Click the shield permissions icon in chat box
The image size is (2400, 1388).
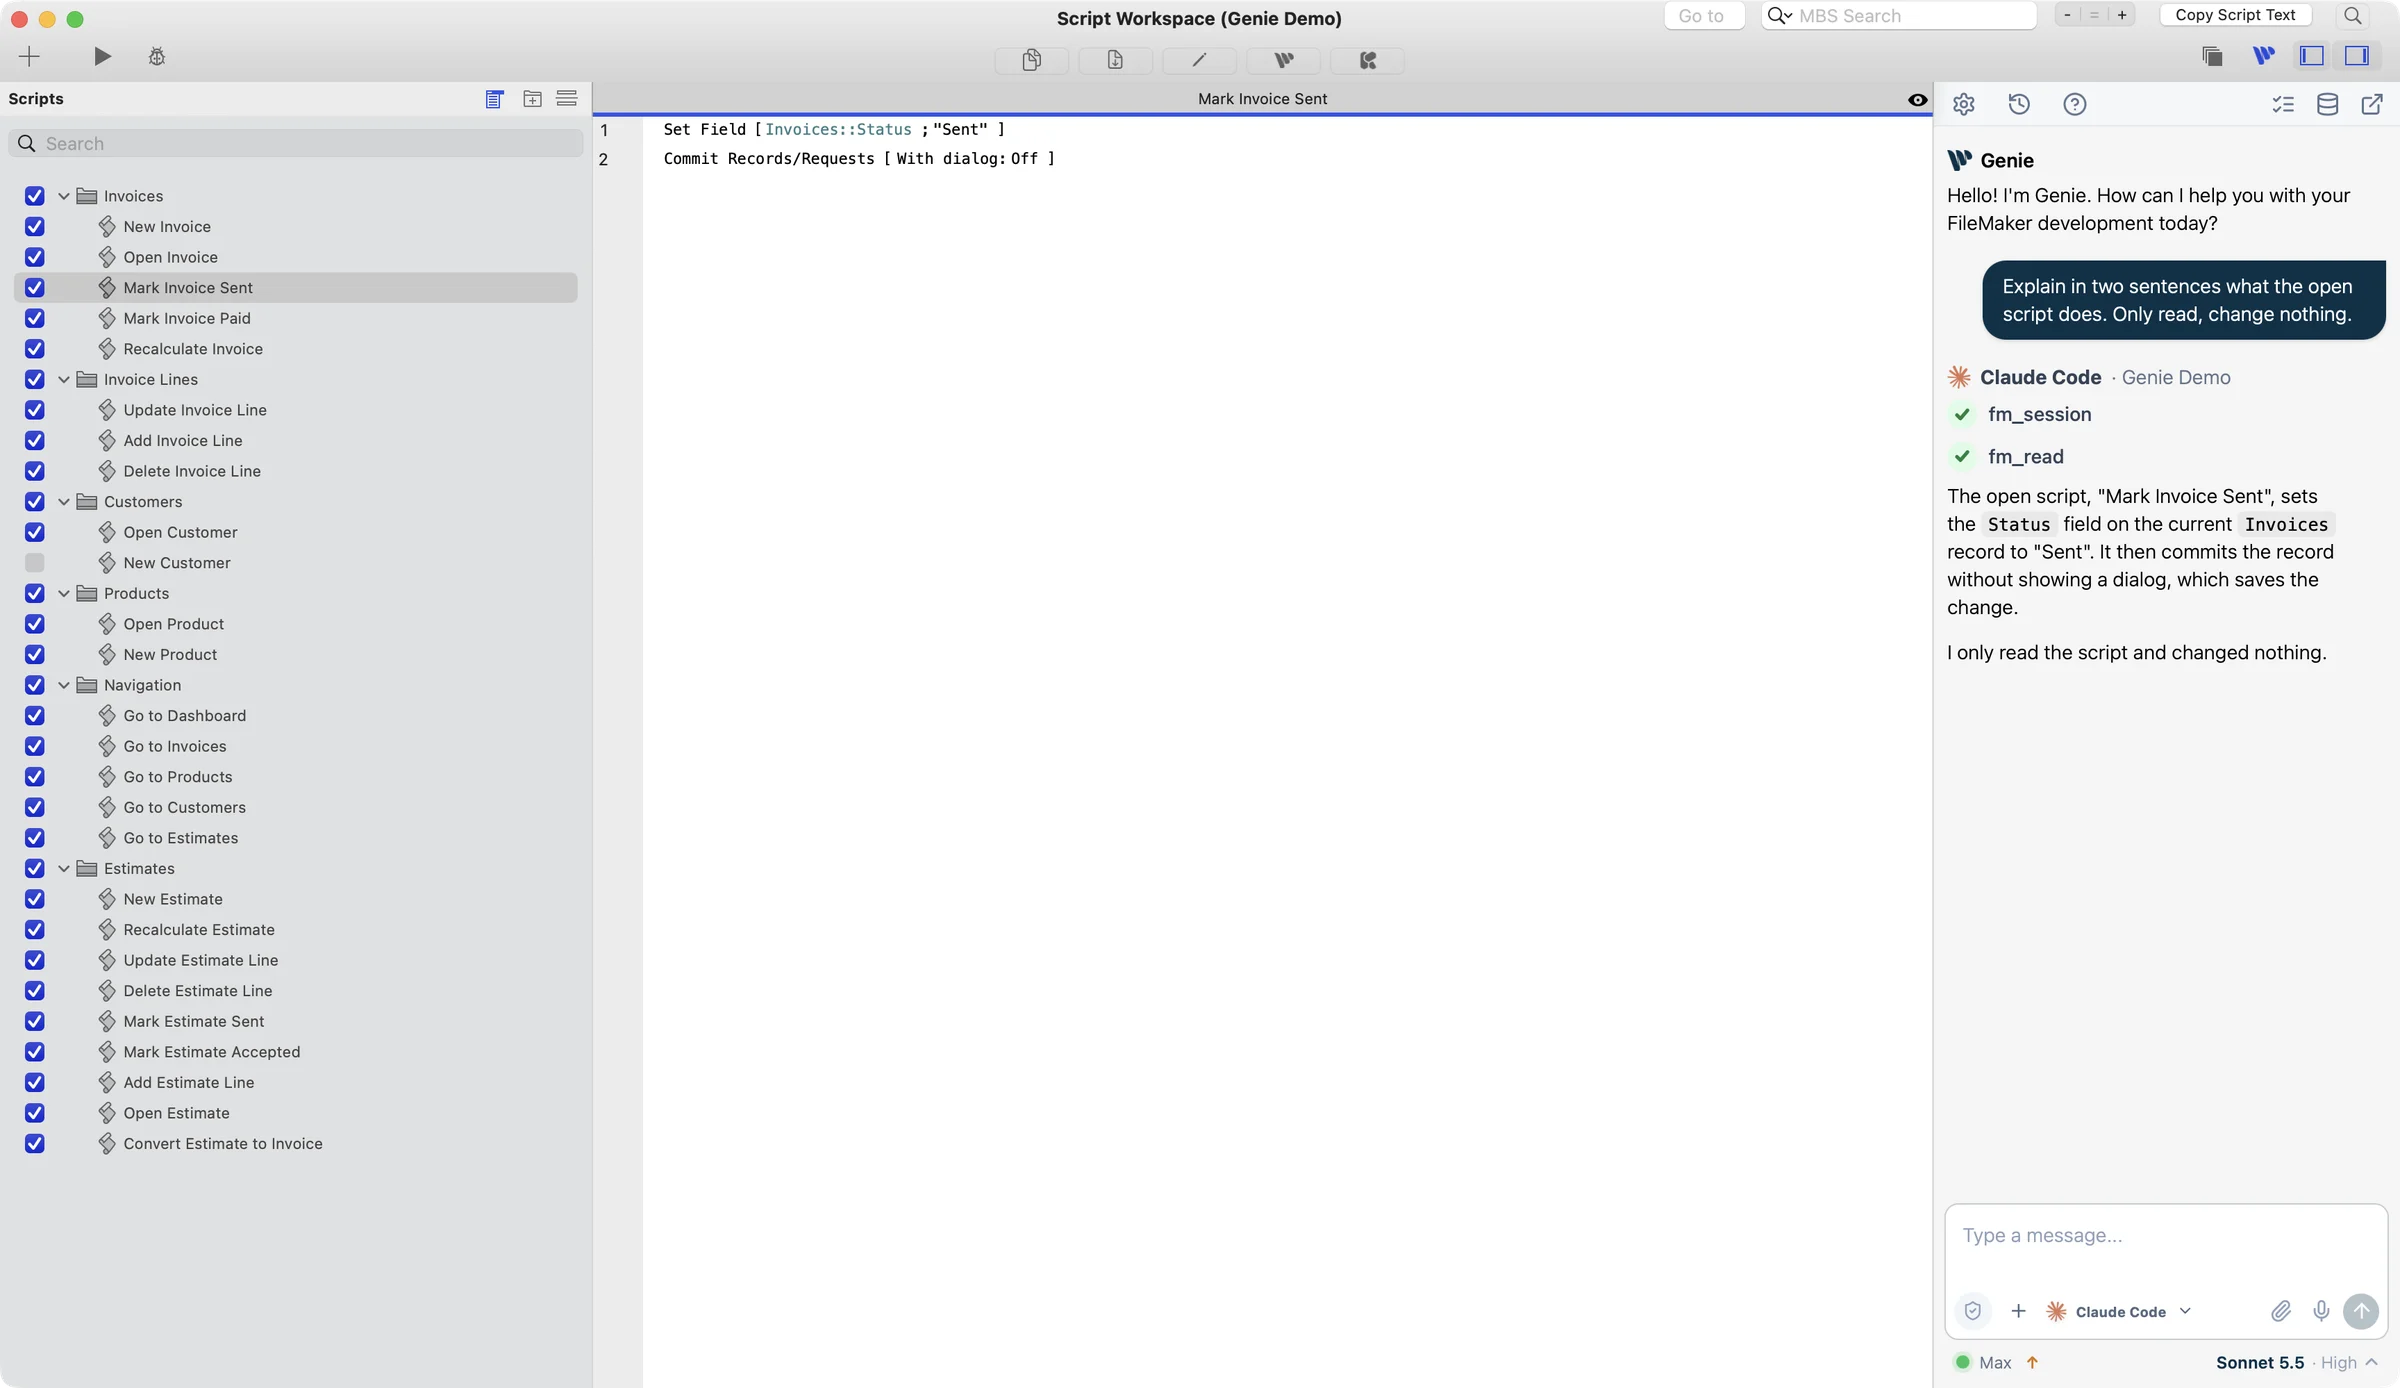(x=1973, y=1311)
